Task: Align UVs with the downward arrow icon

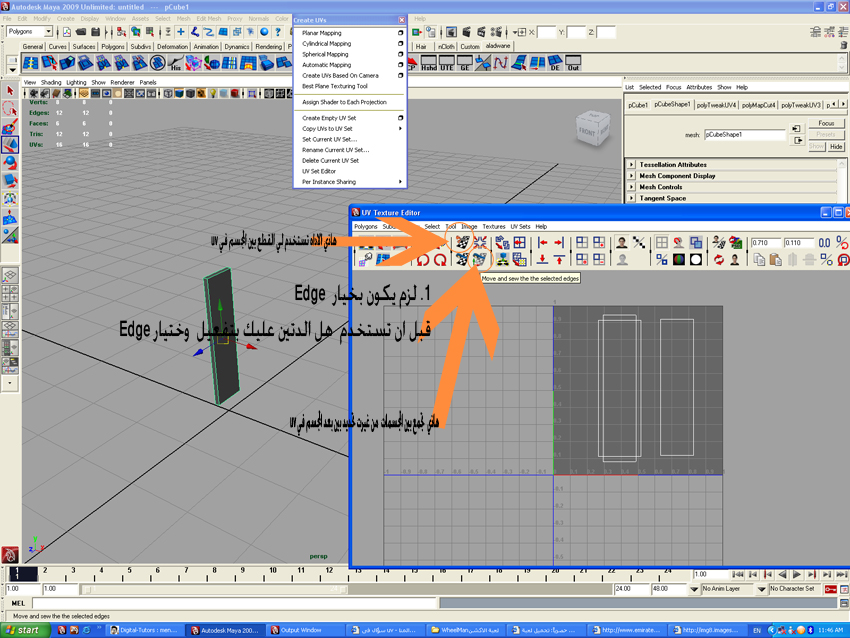Action: (543, 260)
